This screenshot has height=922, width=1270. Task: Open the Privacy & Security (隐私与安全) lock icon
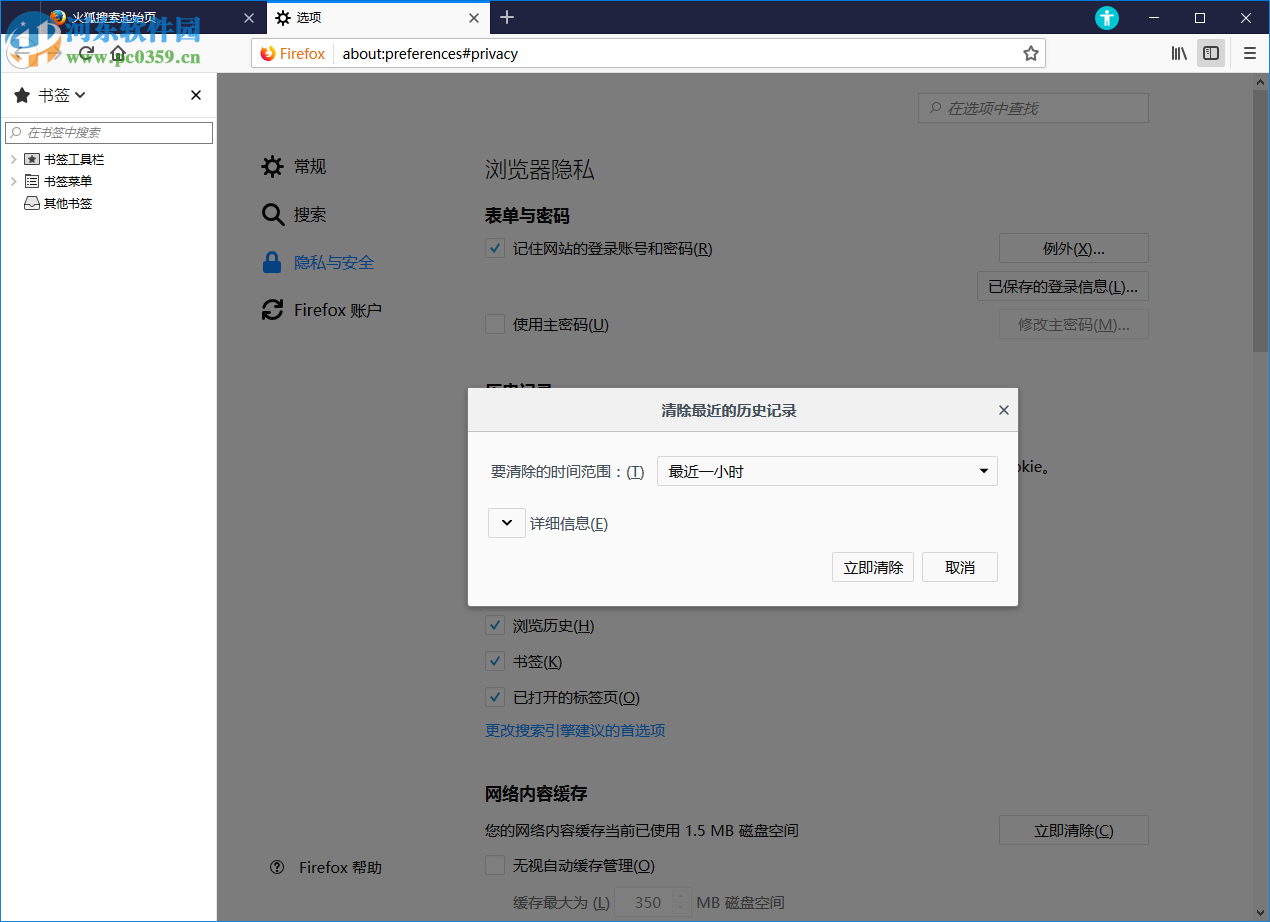(x=271, y=262)
